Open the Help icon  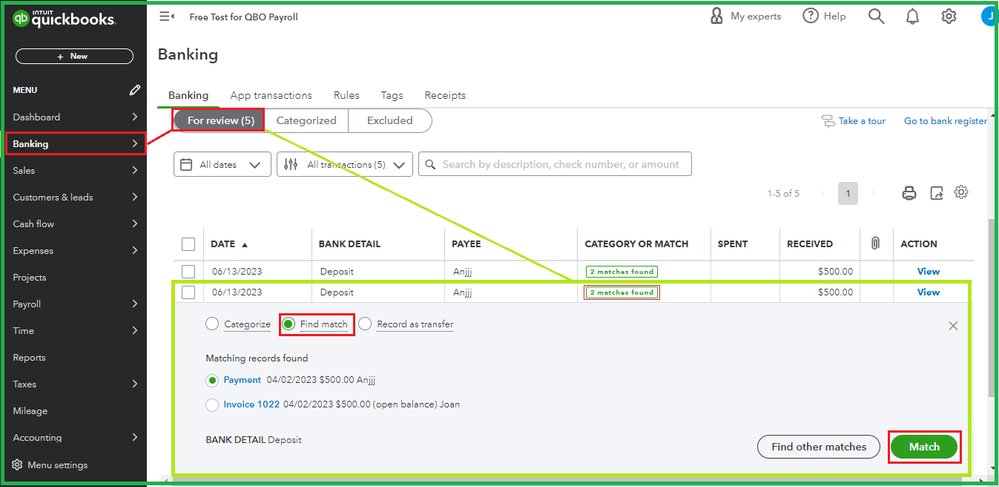pyautogui.click(x=810, y=17)
